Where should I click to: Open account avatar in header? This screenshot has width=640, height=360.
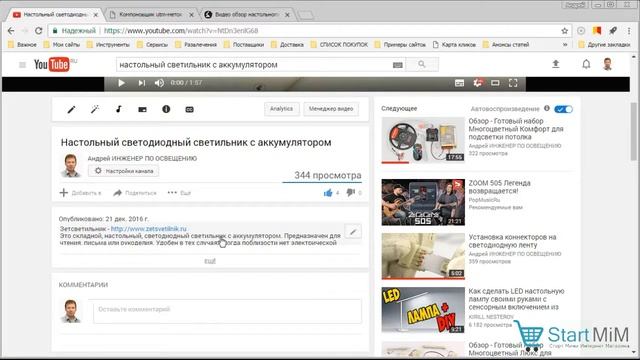(x=608, y=64)
